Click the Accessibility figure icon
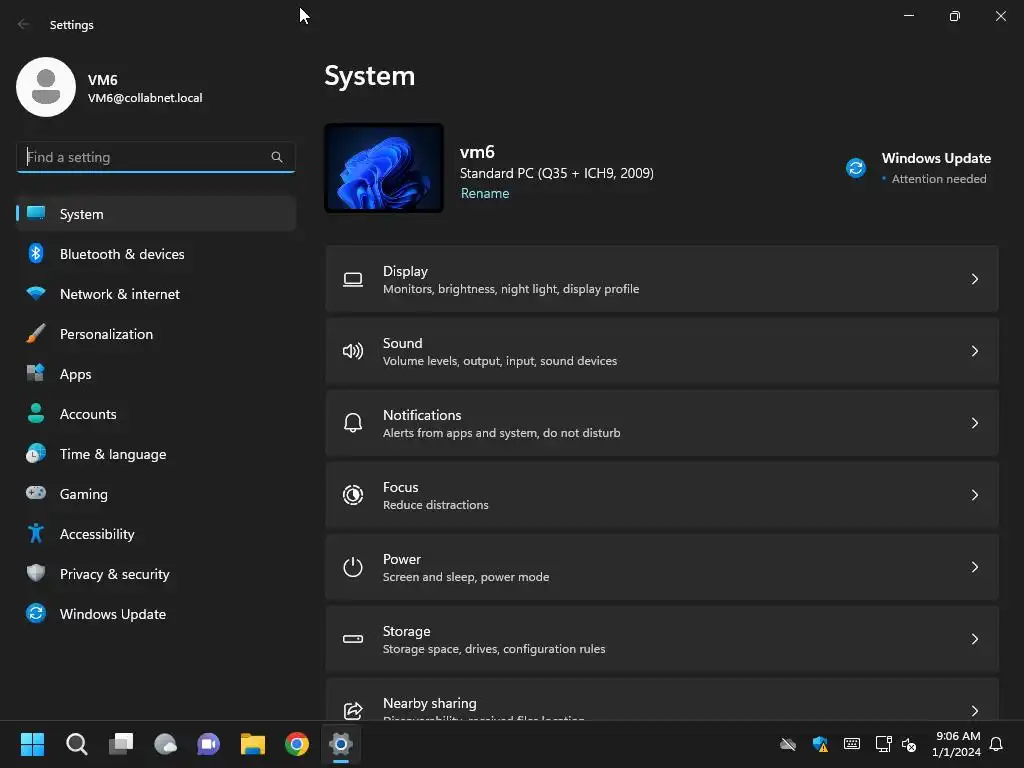The height and width of the screenshot is (768, 1024). pyautogui.click(x=36, y=534)
